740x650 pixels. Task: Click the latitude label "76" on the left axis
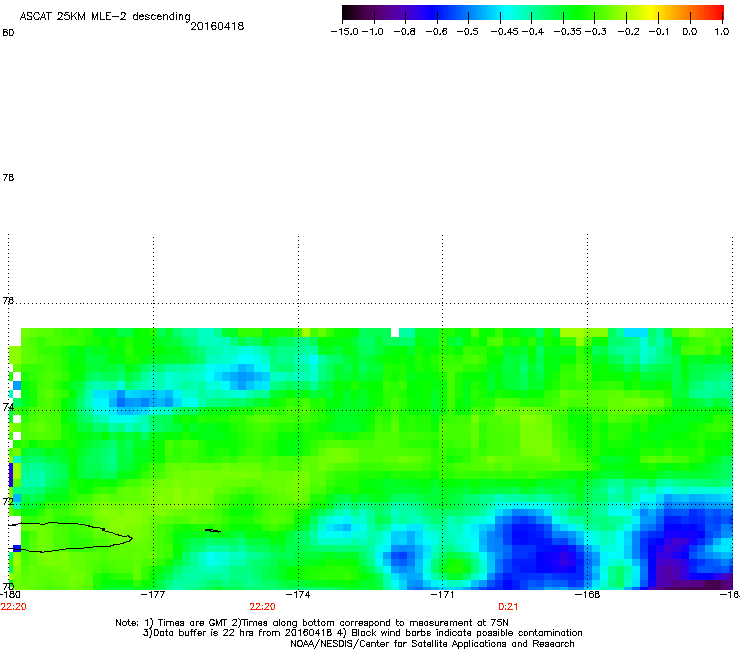click(8, 301)
